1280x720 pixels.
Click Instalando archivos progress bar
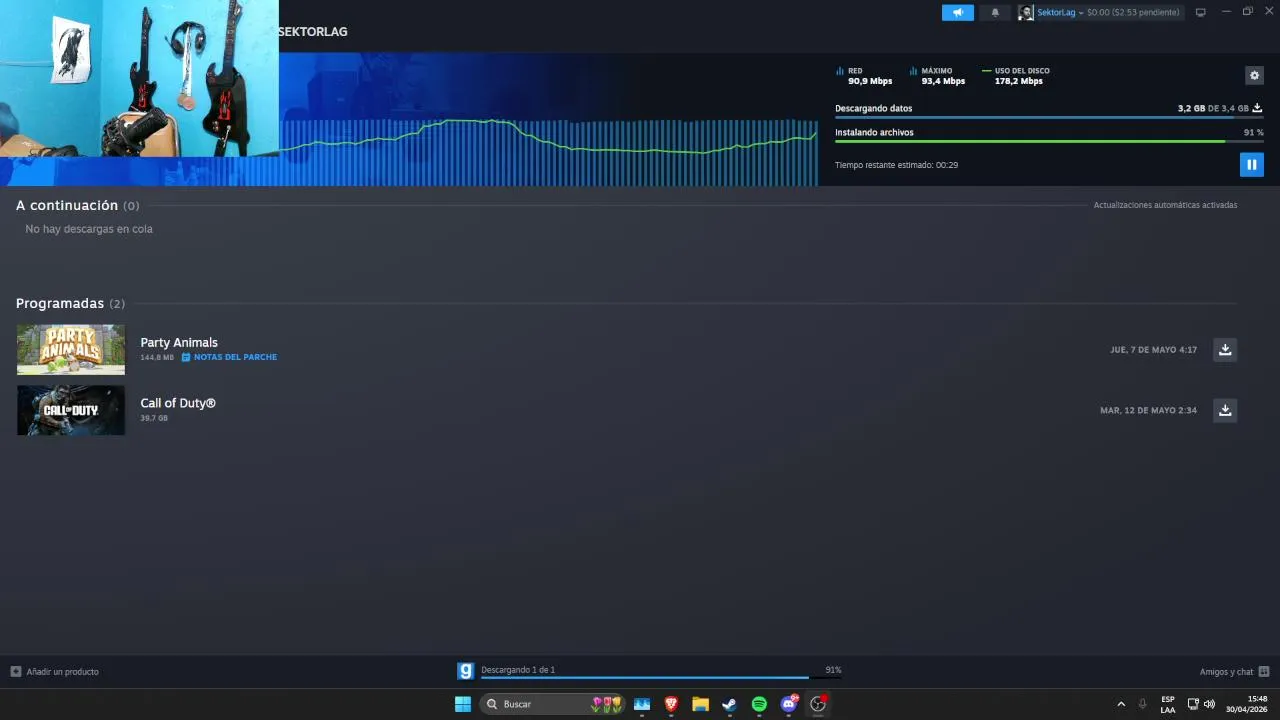(1049, 141)
